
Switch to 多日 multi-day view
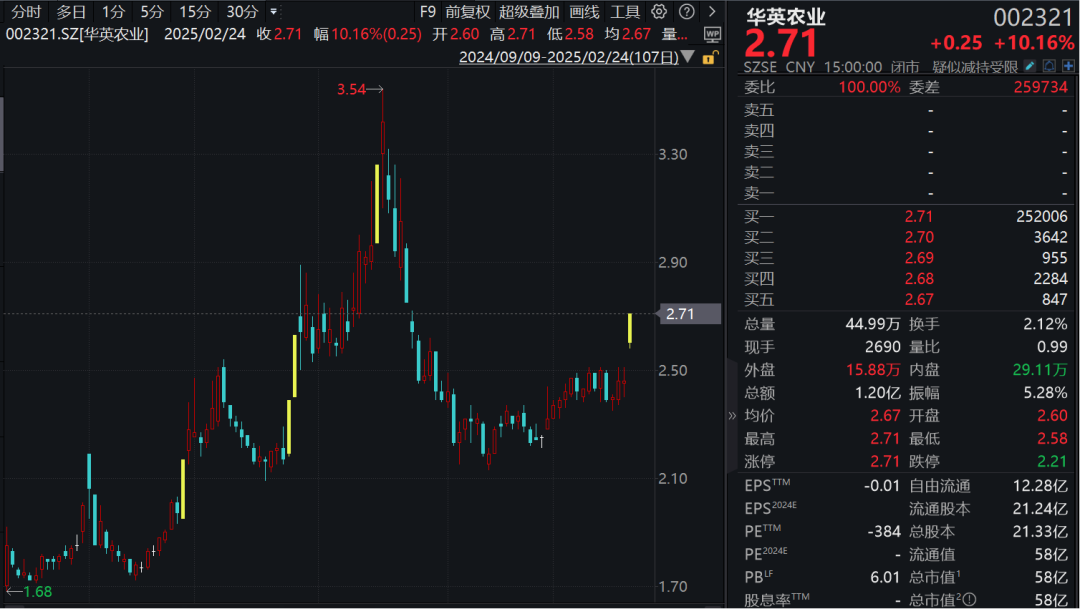[x=70, y=12]
